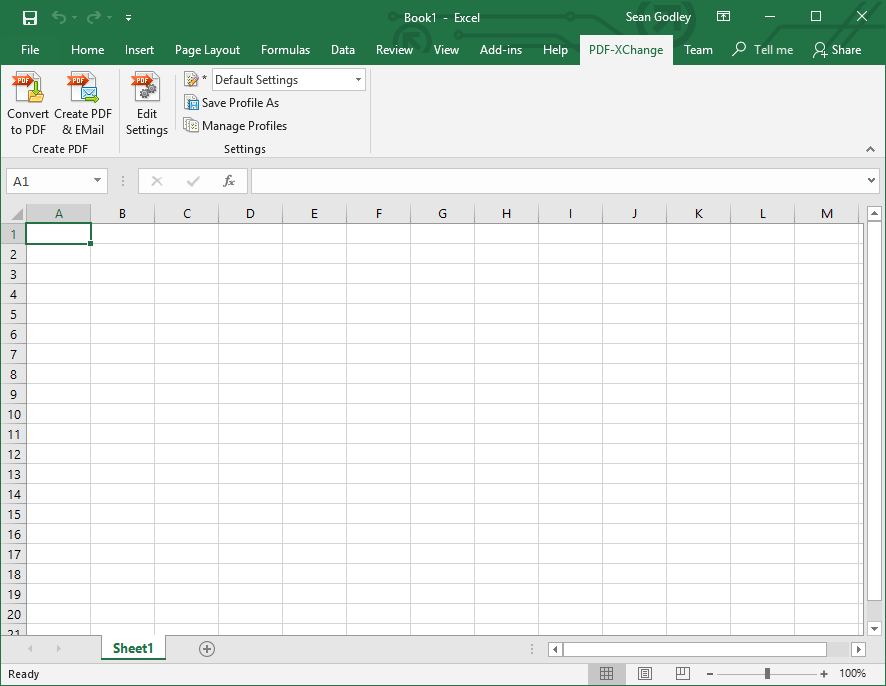Click cell A1
Image resolution: width=886 pixels, height=686 pixels.
(x=58, y=234)
